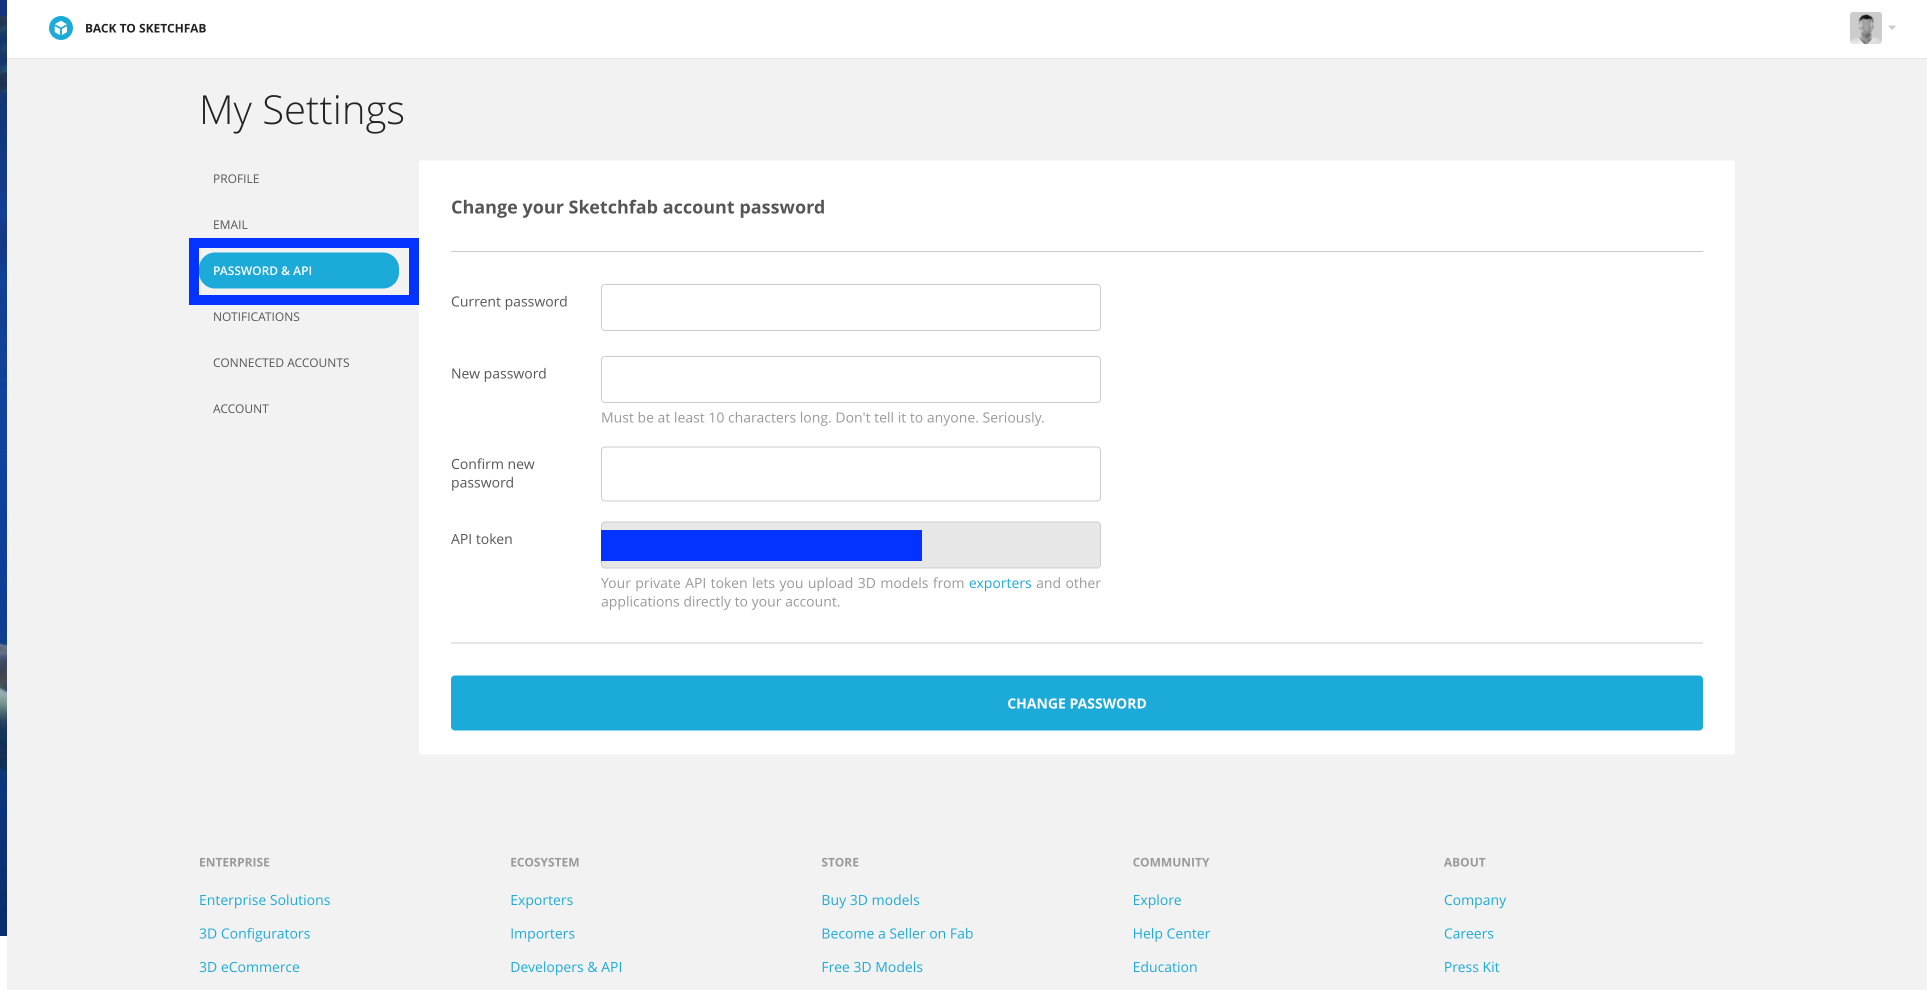Focus the Current password field

tap(851, 308)
